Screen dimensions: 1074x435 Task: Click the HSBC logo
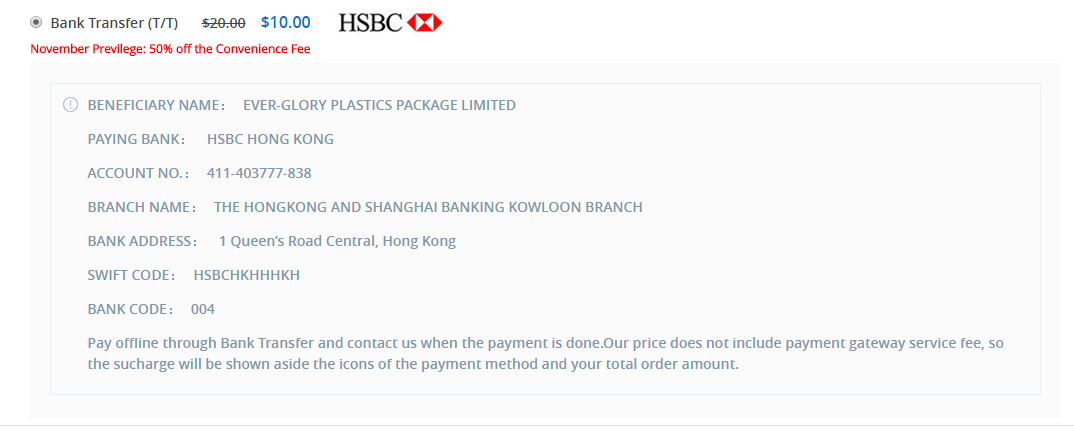[x=390, y=22]
